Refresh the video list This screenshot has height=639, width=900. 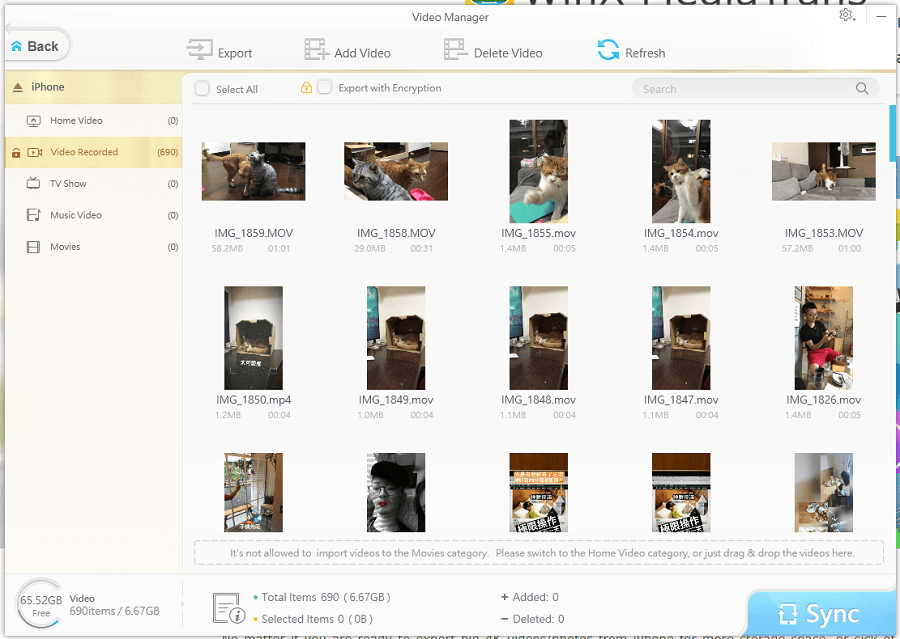[608, 50]
